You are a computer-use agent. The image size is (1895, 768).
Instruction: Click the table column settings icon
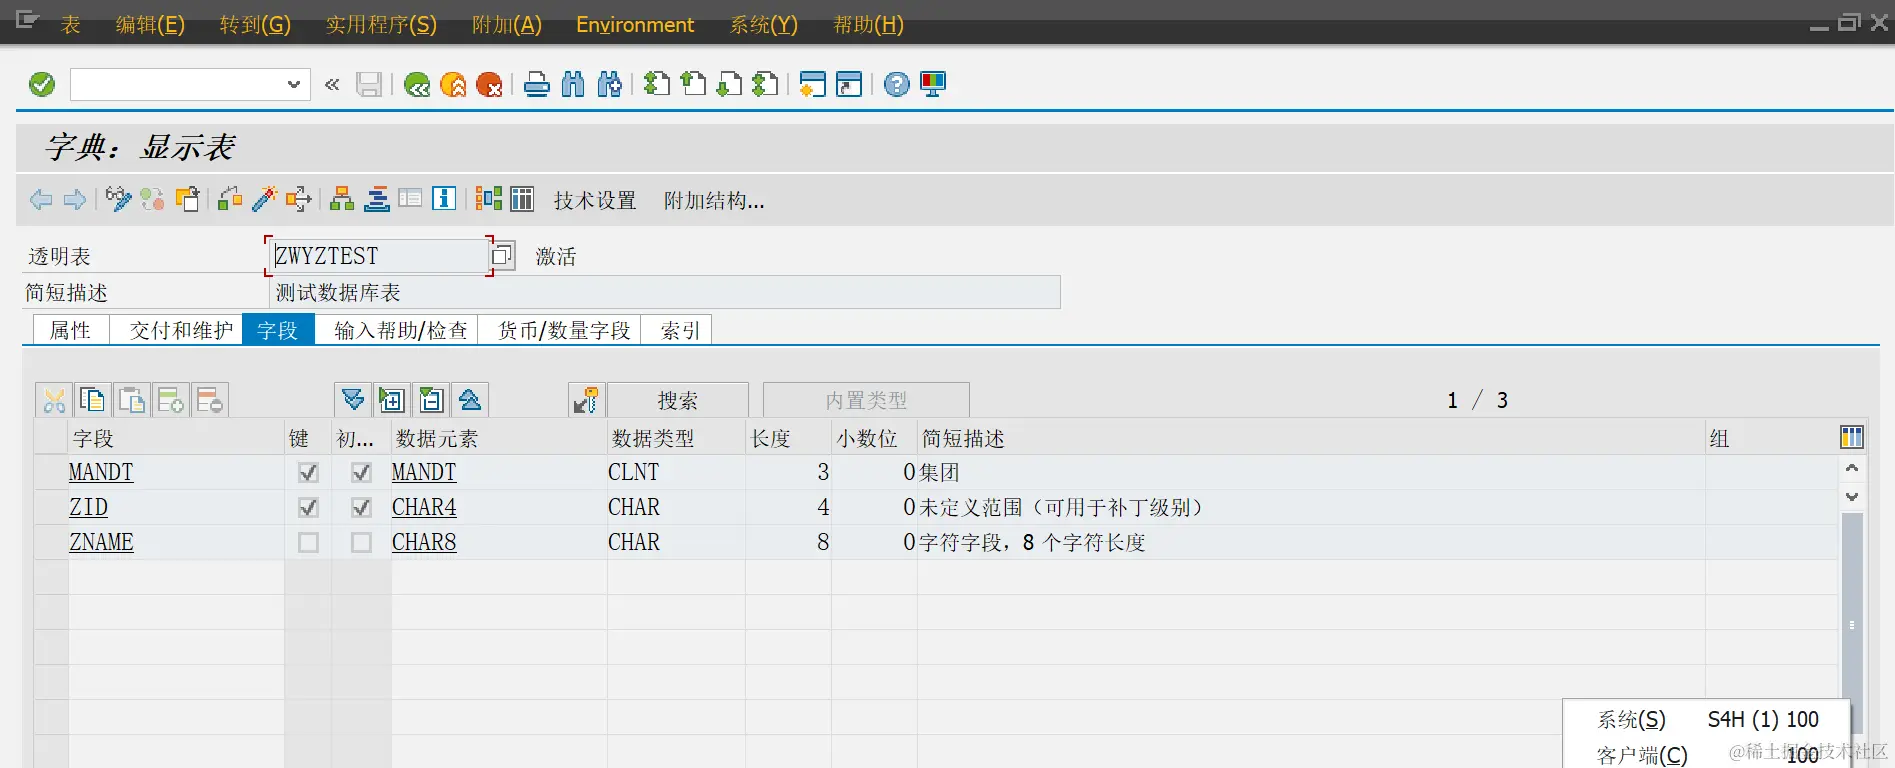pos(1851,437)
